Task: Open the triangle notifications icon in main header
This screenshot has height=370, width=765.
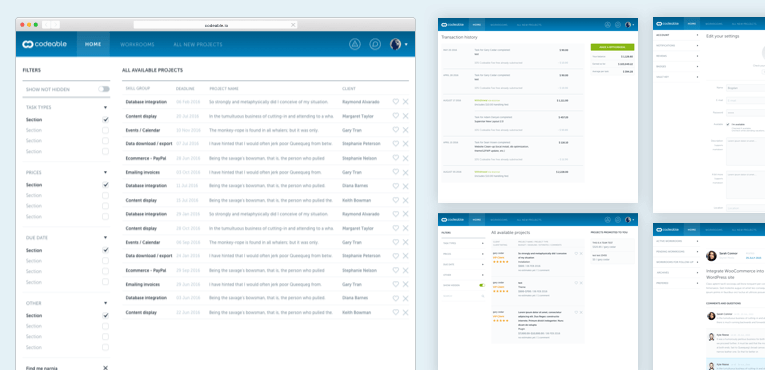Action: 355,44
